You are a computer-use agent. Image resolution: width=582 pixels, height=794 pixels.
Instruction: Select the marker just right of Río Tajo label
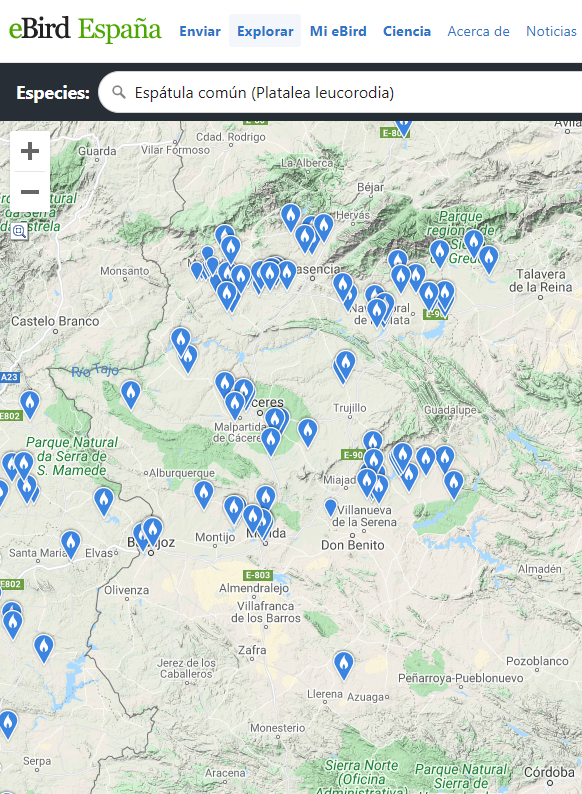tap(130, 394)
